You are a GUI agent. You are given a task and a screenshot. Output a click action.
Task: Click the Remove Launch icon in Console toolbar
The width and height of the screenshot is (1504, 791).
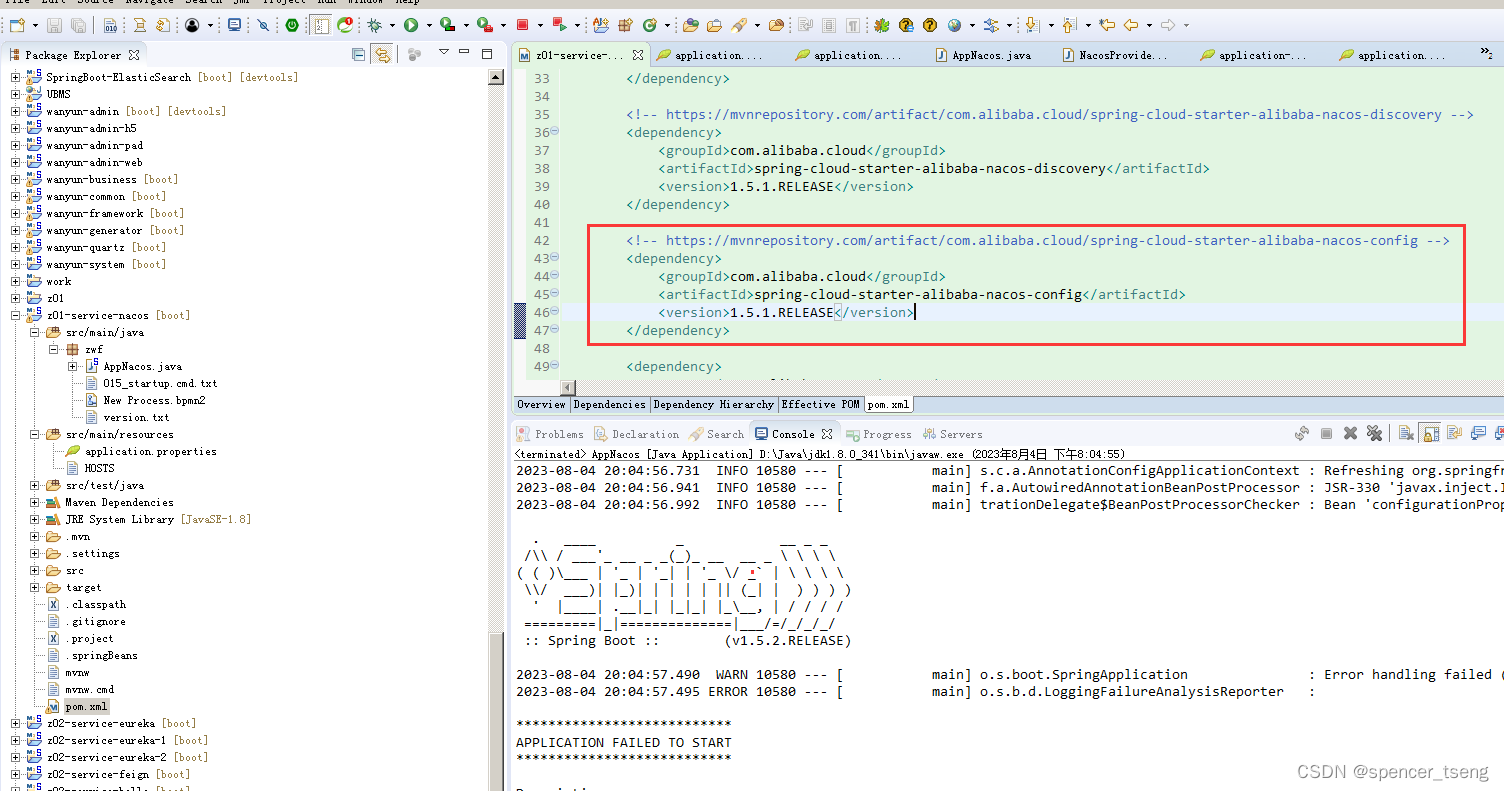[x=1351, y=433]
